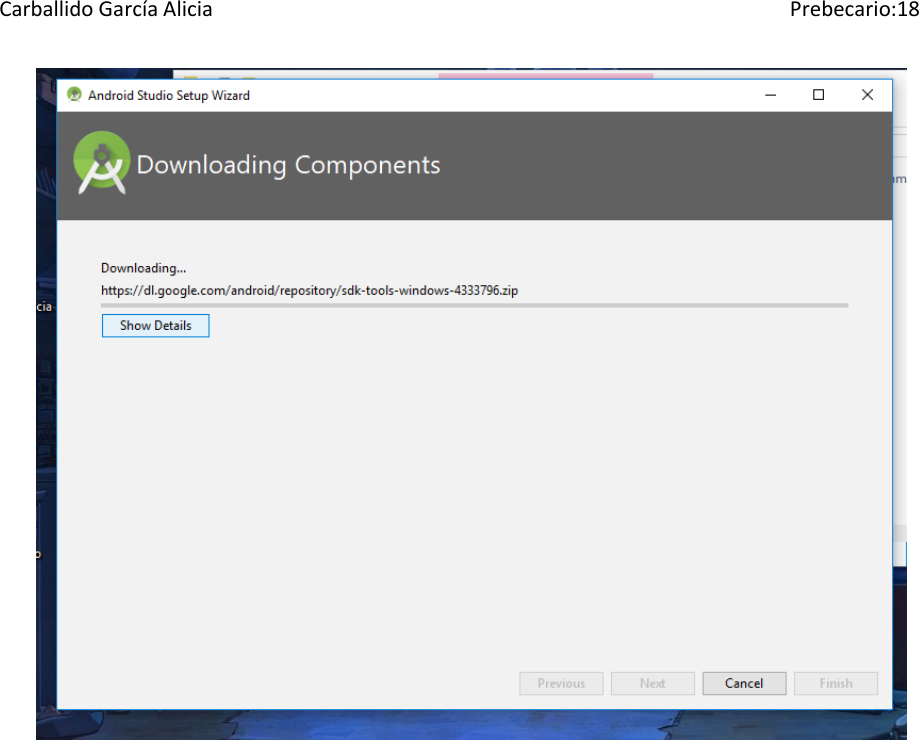Click the Show Details button
Viewport: 919px width, 740px height.
[x=155, y=326]
